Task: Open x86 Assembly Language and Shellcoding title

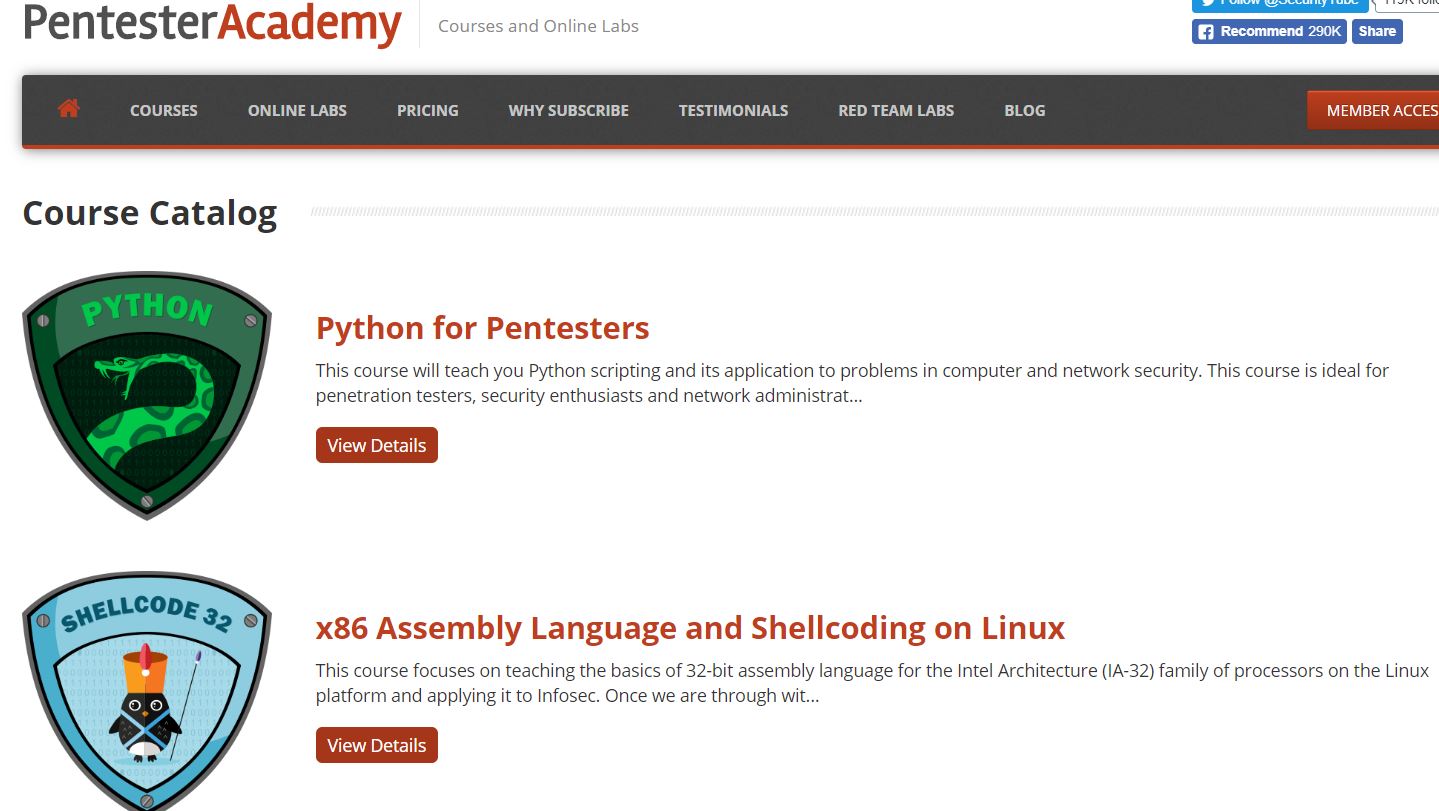Action: point(690,628)
